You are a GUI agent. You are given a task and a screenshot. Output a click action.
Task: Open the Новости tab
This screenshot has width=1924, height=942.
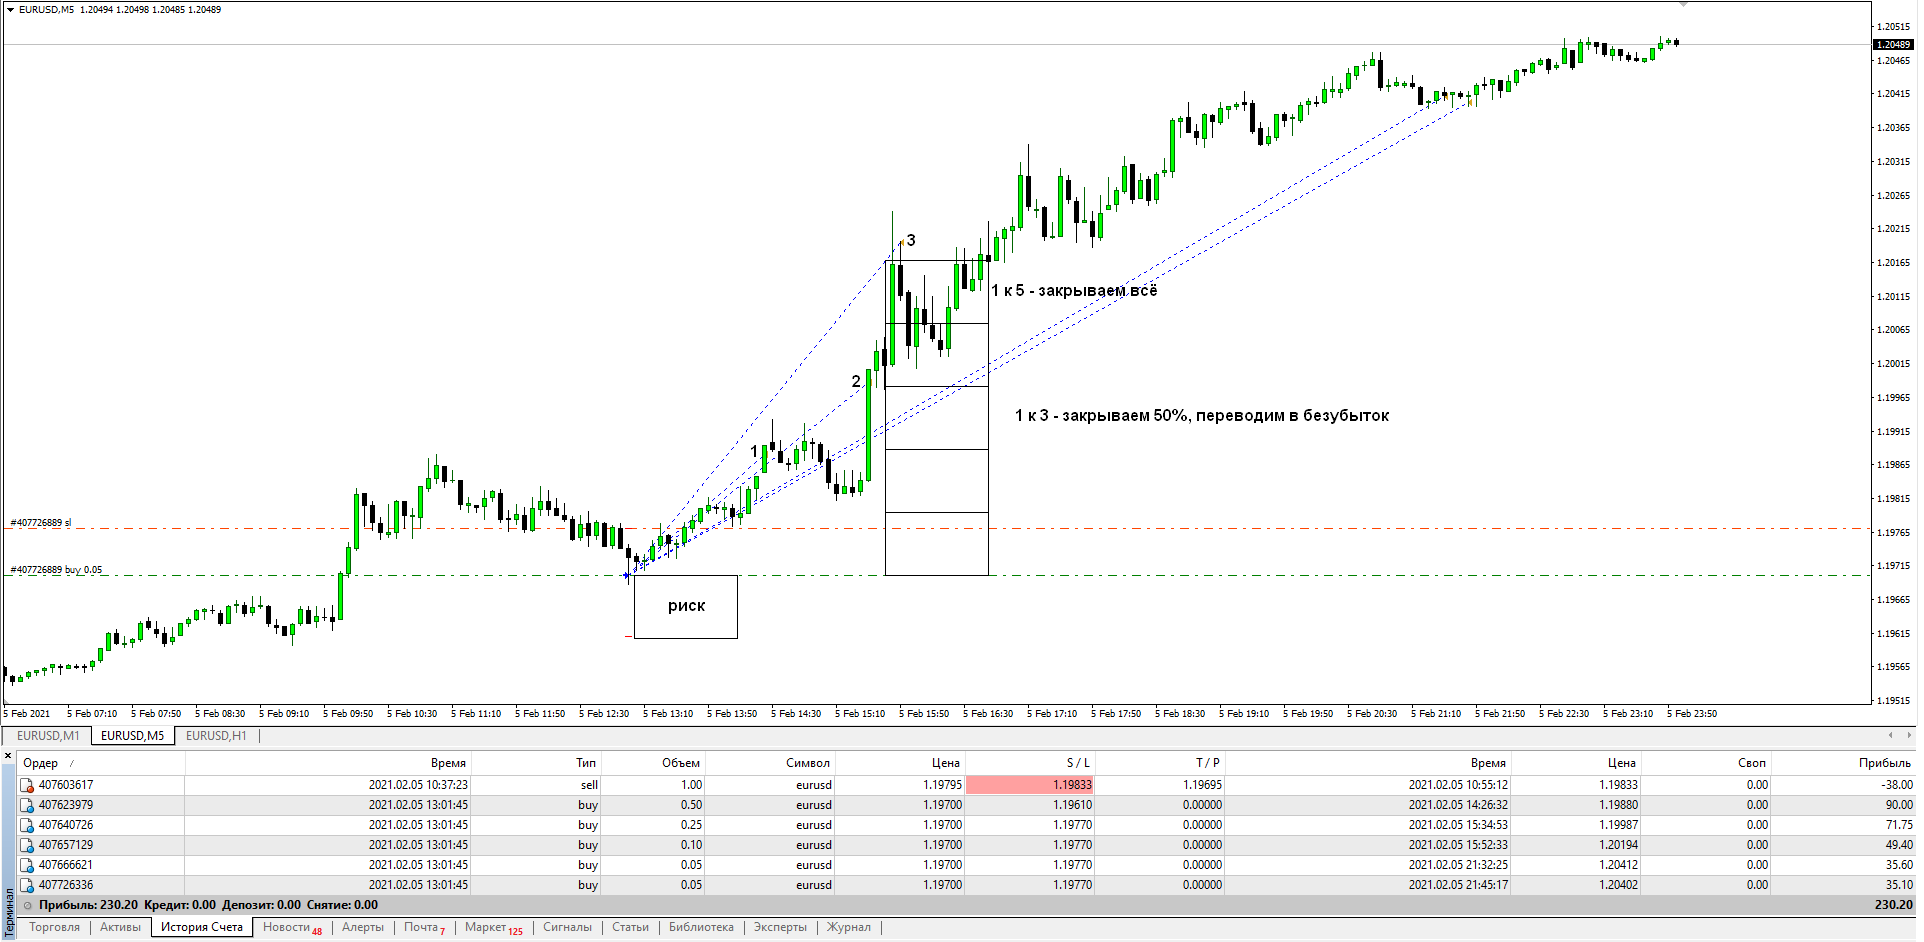(291, 928)
